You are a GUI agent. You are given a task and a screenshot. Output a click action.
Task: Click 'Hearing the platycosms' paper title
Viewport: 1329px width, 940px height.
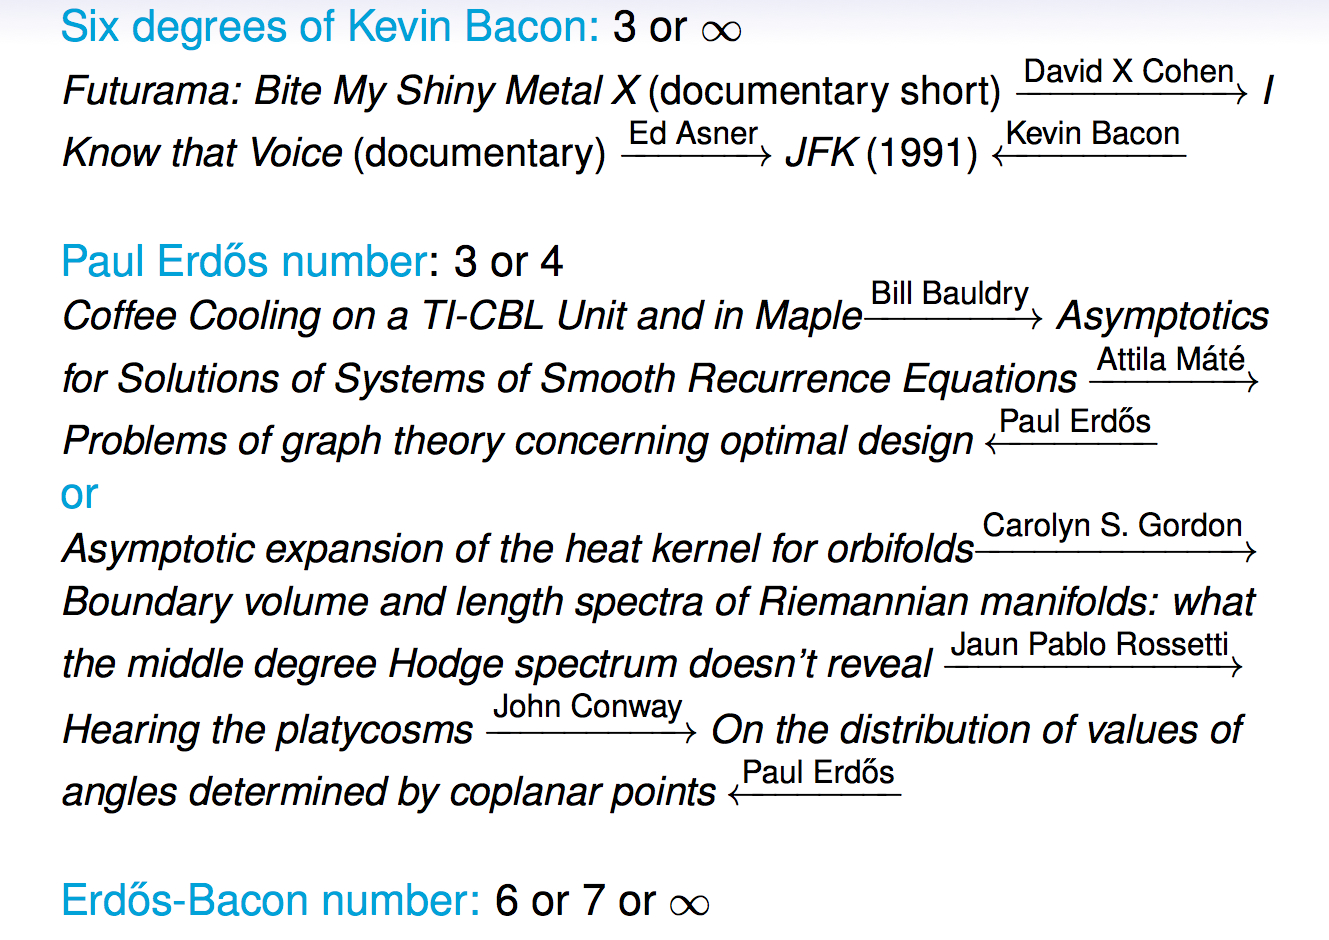[267, 730]
